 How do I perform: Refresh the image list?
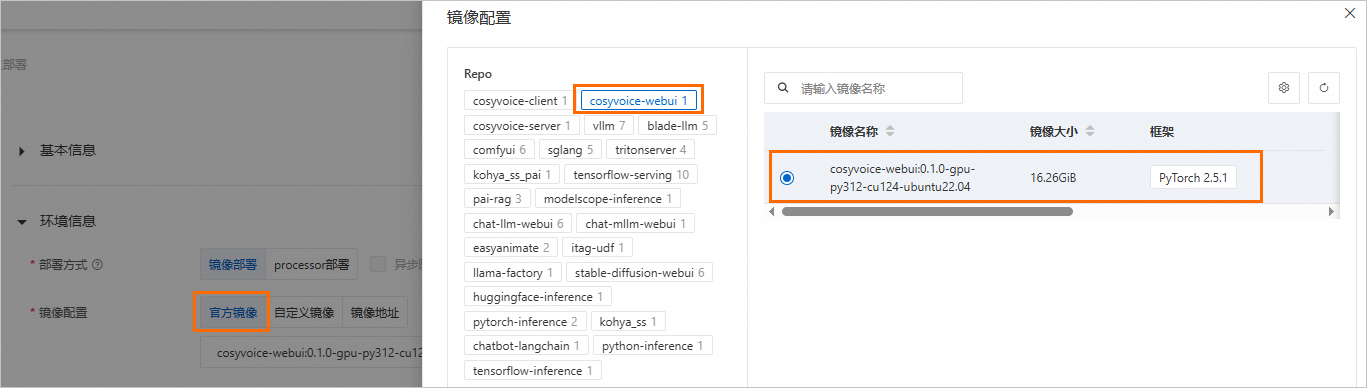coord(1324,88)
